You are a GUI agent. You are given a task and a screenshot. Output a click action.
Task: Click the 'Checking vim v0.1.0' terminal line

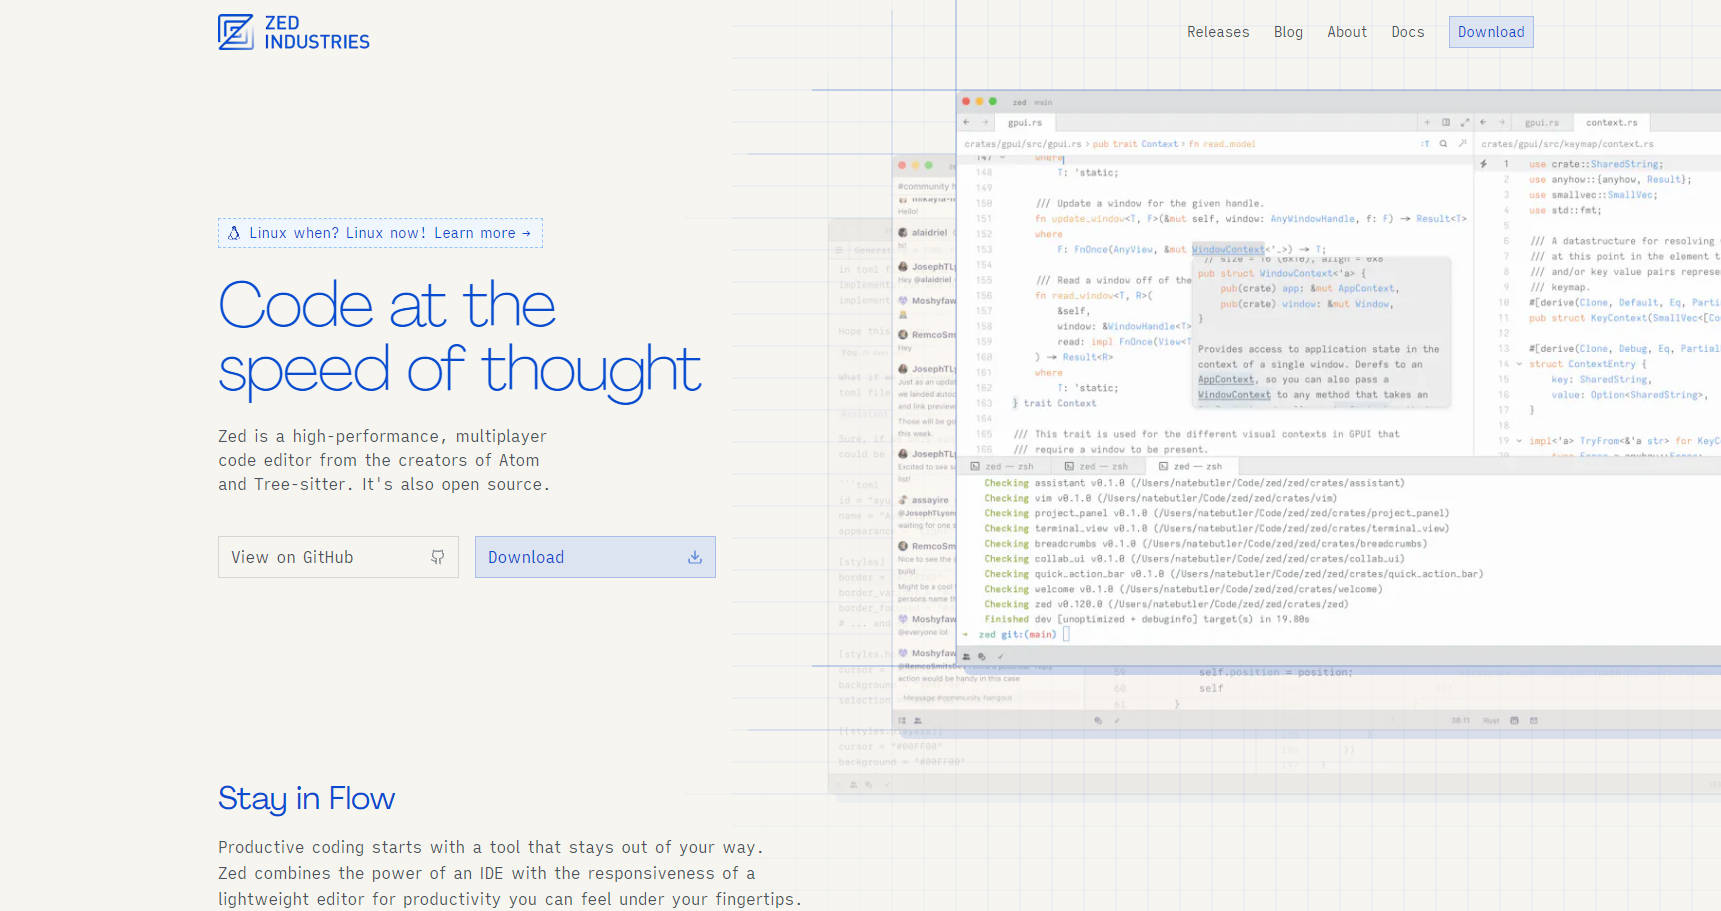pyautogui.click(x=1160, y=498)
